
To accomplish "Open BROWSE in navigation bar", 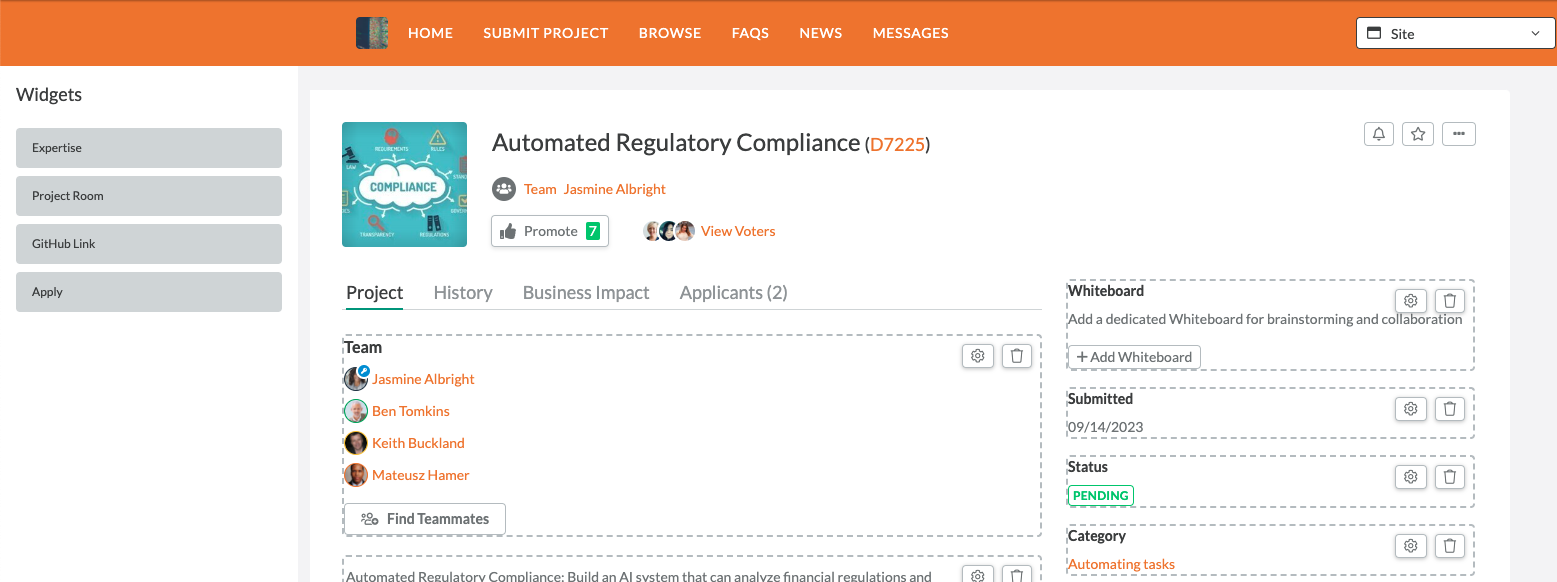I will (x=670, y=33).
